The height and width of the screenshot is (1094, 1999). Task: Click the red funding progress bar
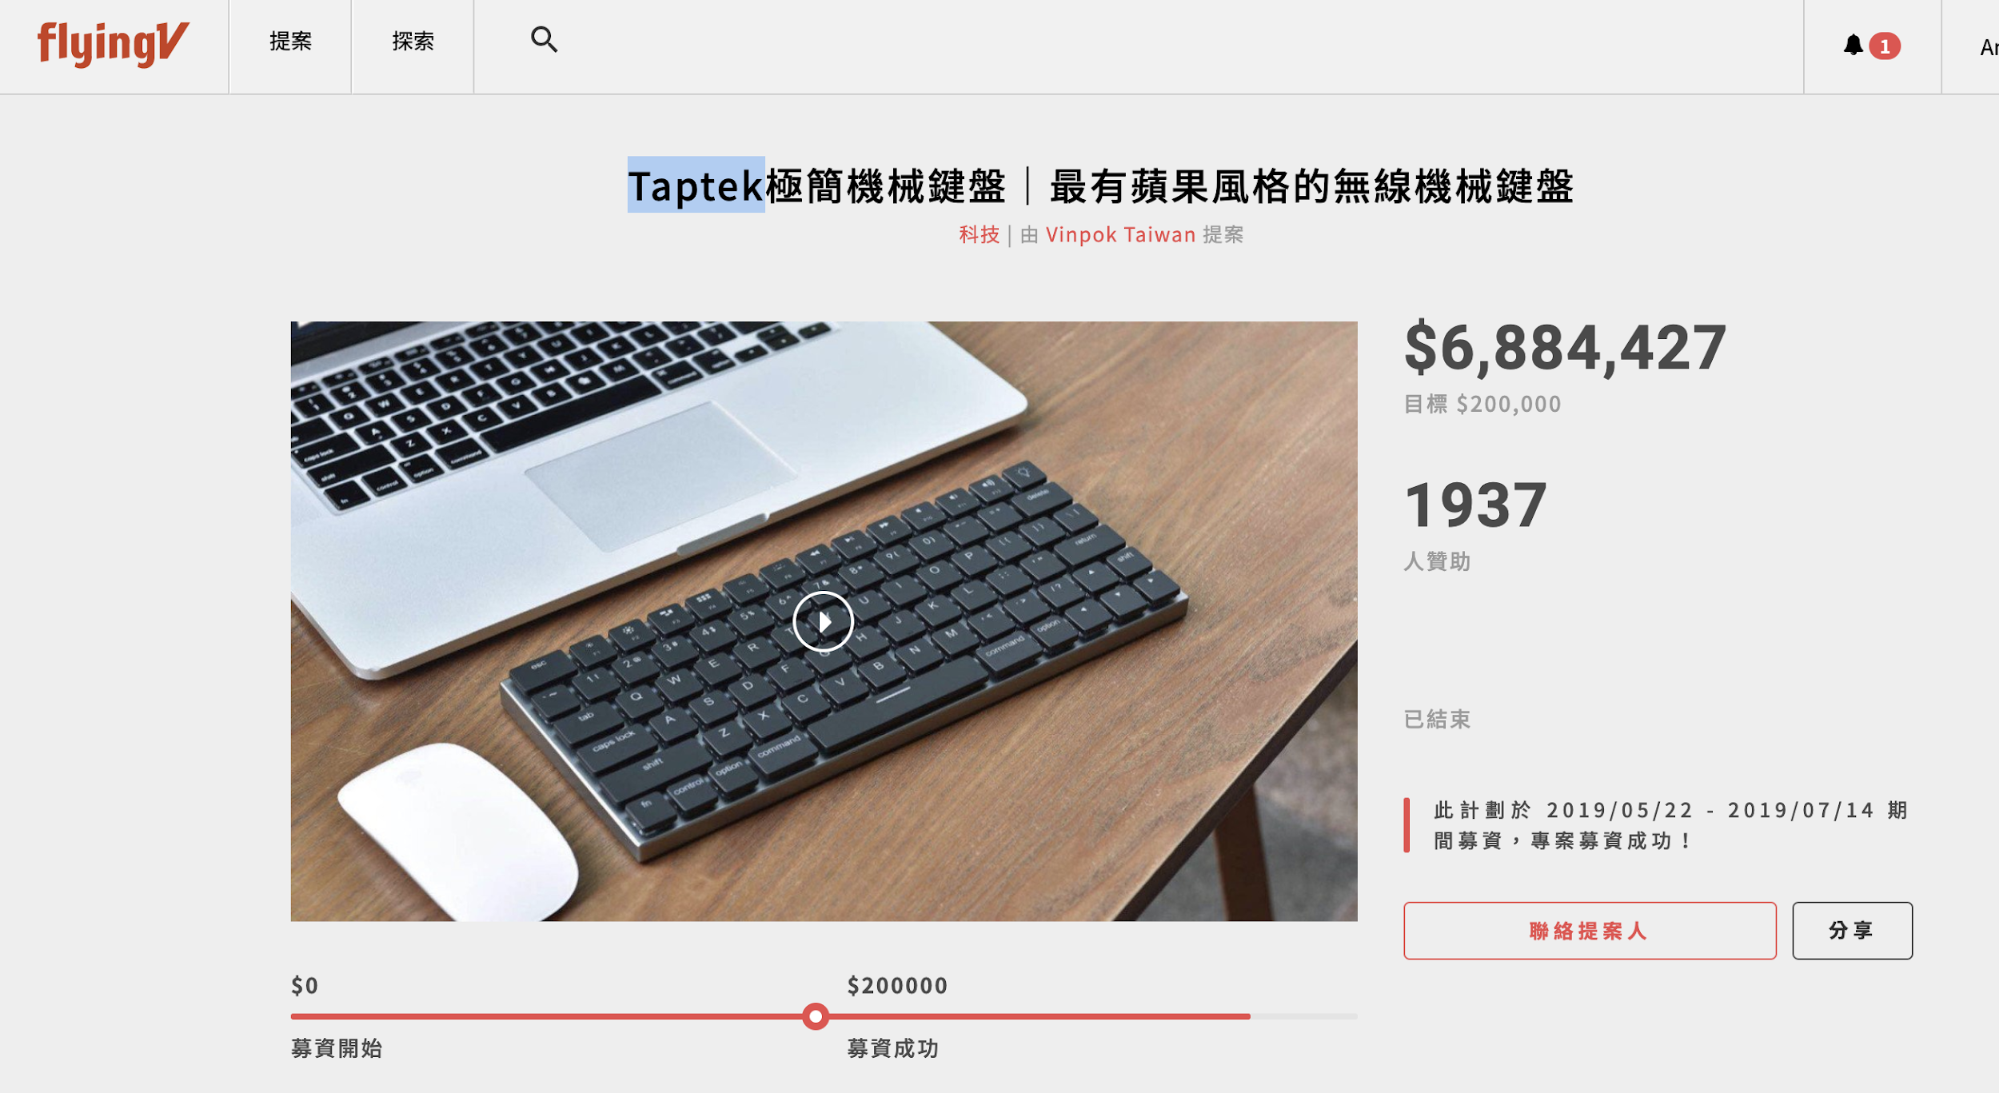tap(770, 1016)
